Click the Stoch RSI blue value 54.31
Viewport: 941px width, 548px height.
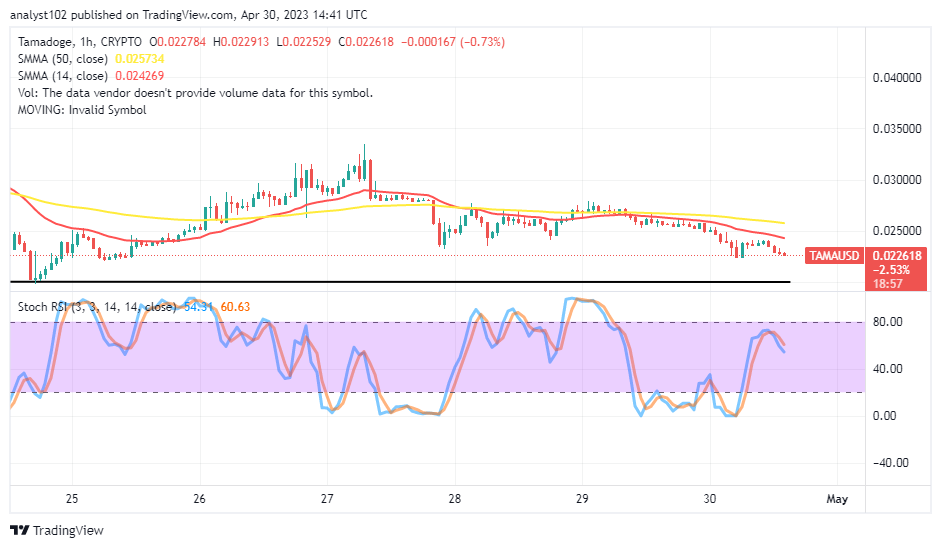click(198, 307)
